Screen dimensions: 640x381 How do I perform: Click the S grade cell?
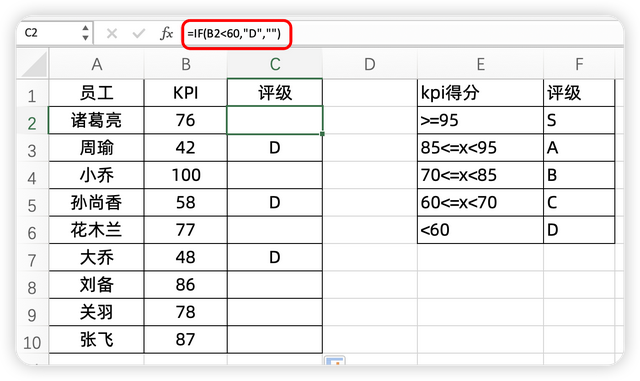pyautogui.click(x=579, y=120)
